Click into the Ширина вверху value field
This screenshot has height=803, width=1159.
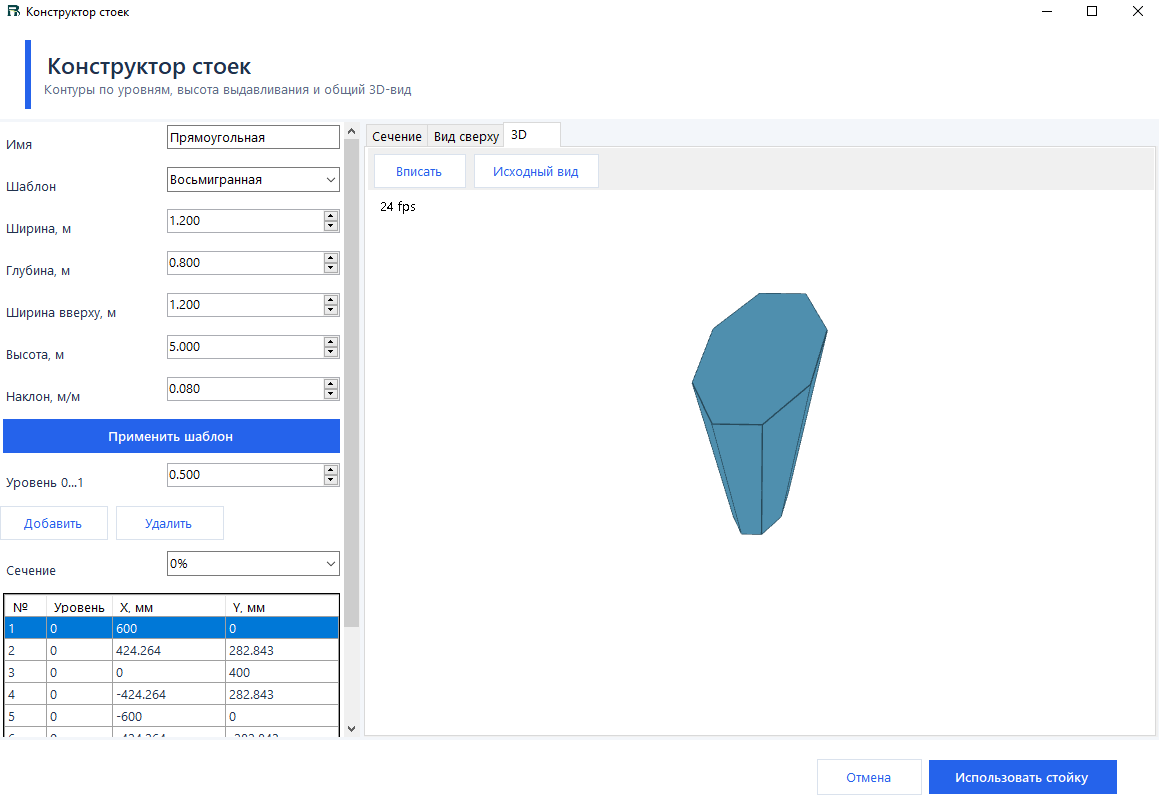(x=245, y=305)
